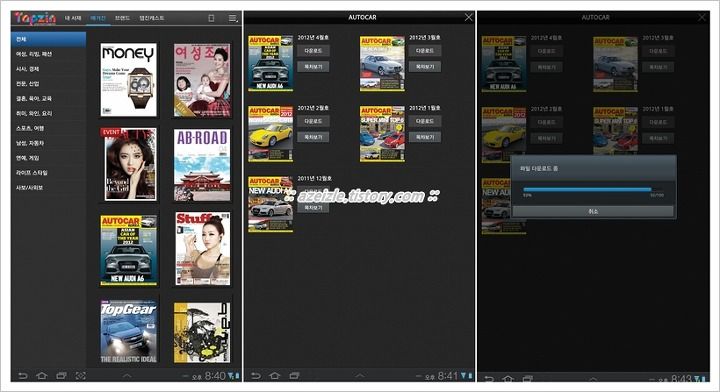720x392 pixels.
Task: Tap the back icon in the 8:41 screen
Action: point(256,376)
